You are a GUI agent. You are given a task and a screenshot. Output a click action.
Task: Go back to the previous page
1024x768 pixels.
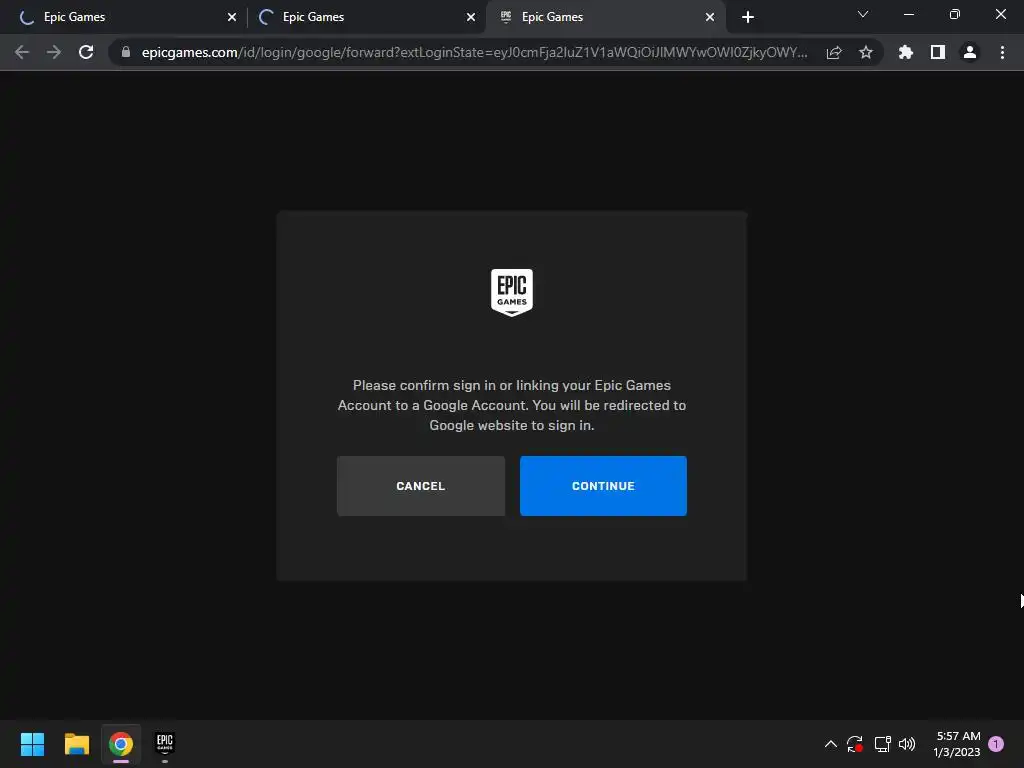22,52
